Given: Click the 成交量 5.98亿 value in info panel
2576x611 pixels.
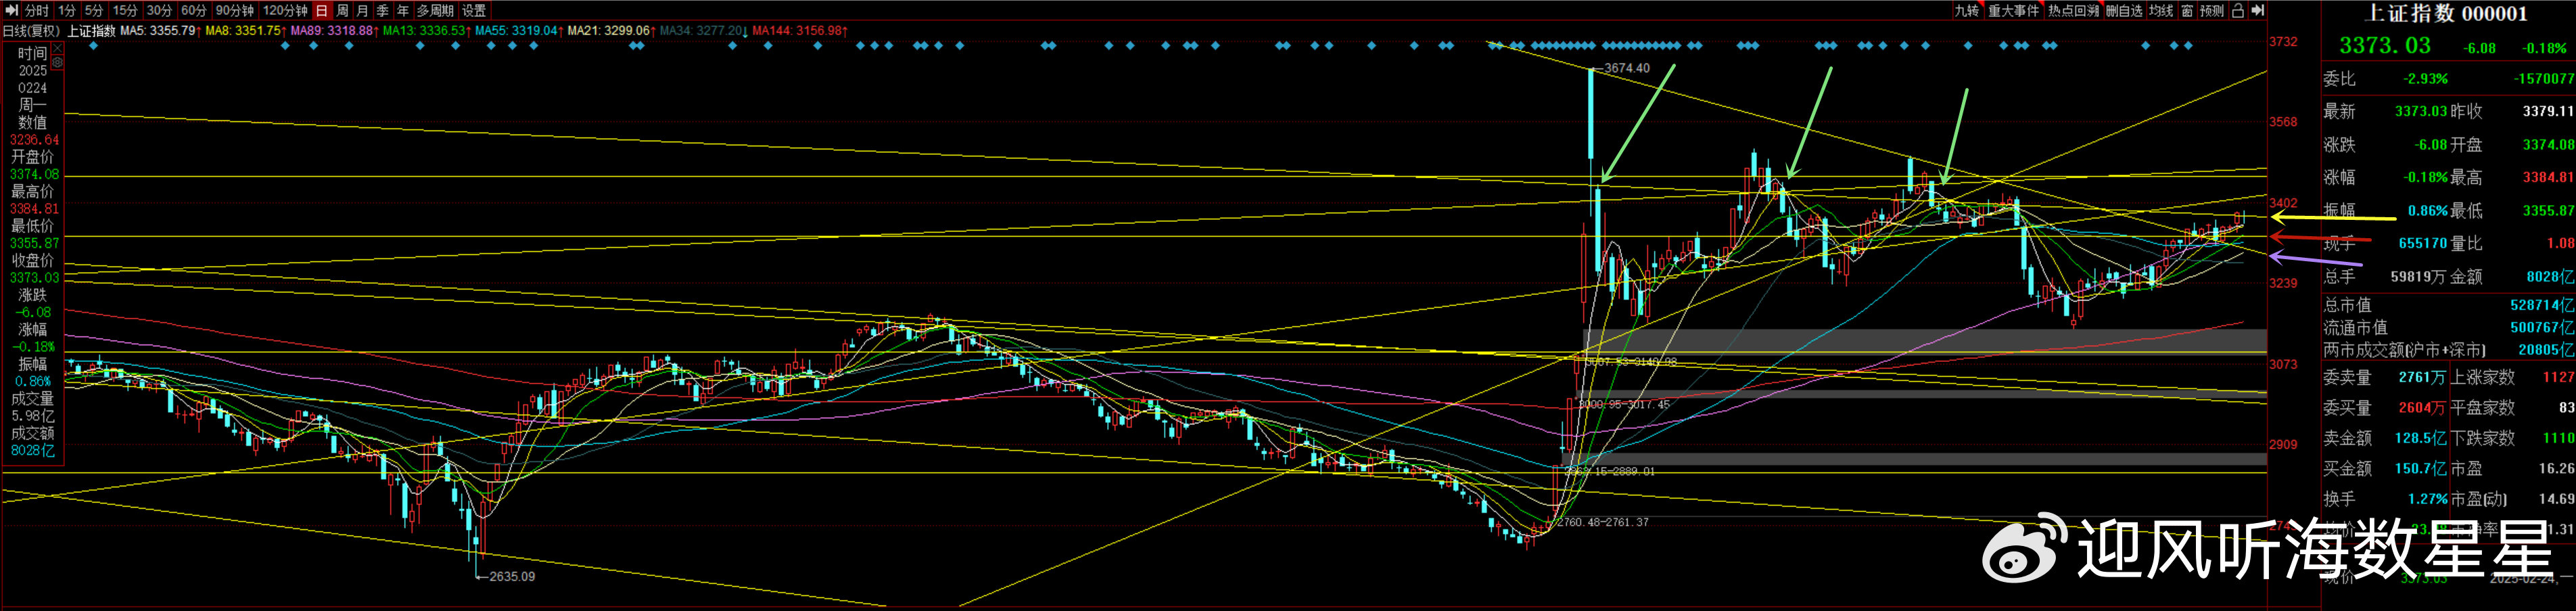Looking at the screenshot, I should coord(33,416).
